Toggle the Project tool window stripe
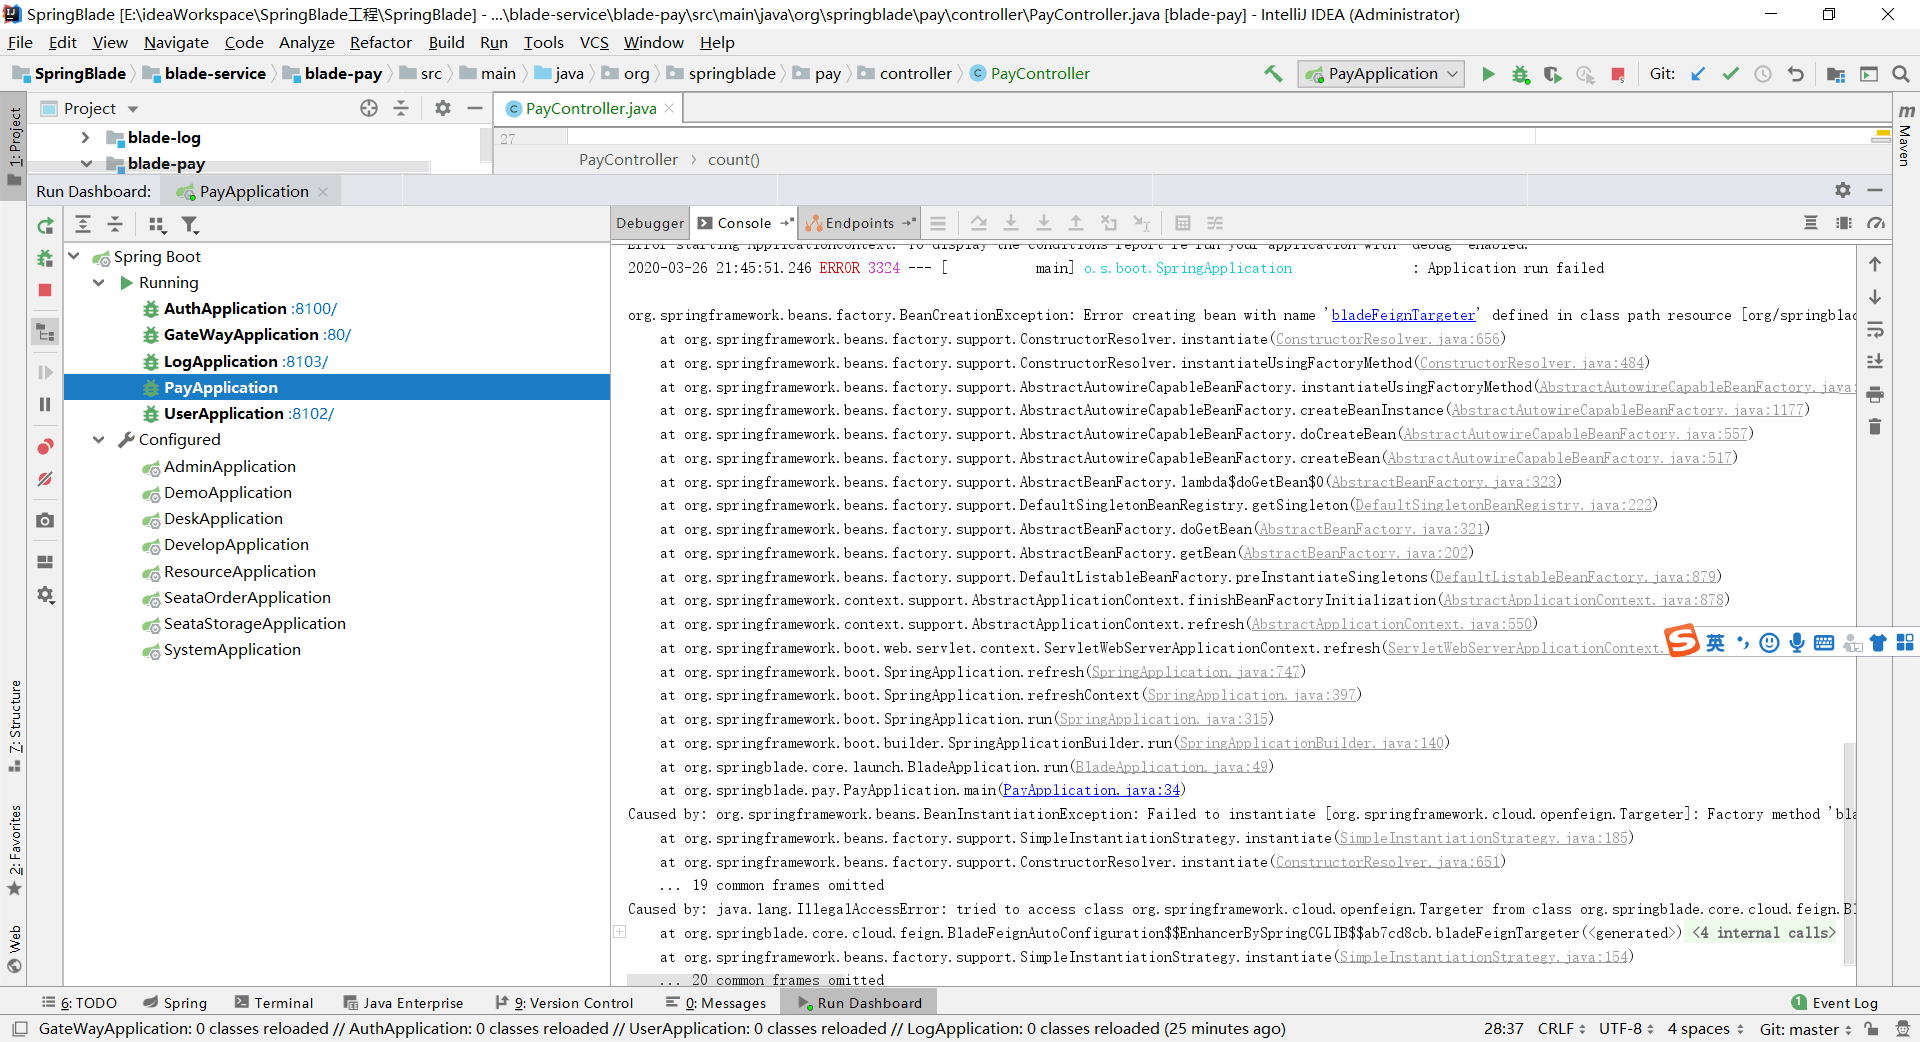The image size is (1920, 1042). tap(14, 146)
